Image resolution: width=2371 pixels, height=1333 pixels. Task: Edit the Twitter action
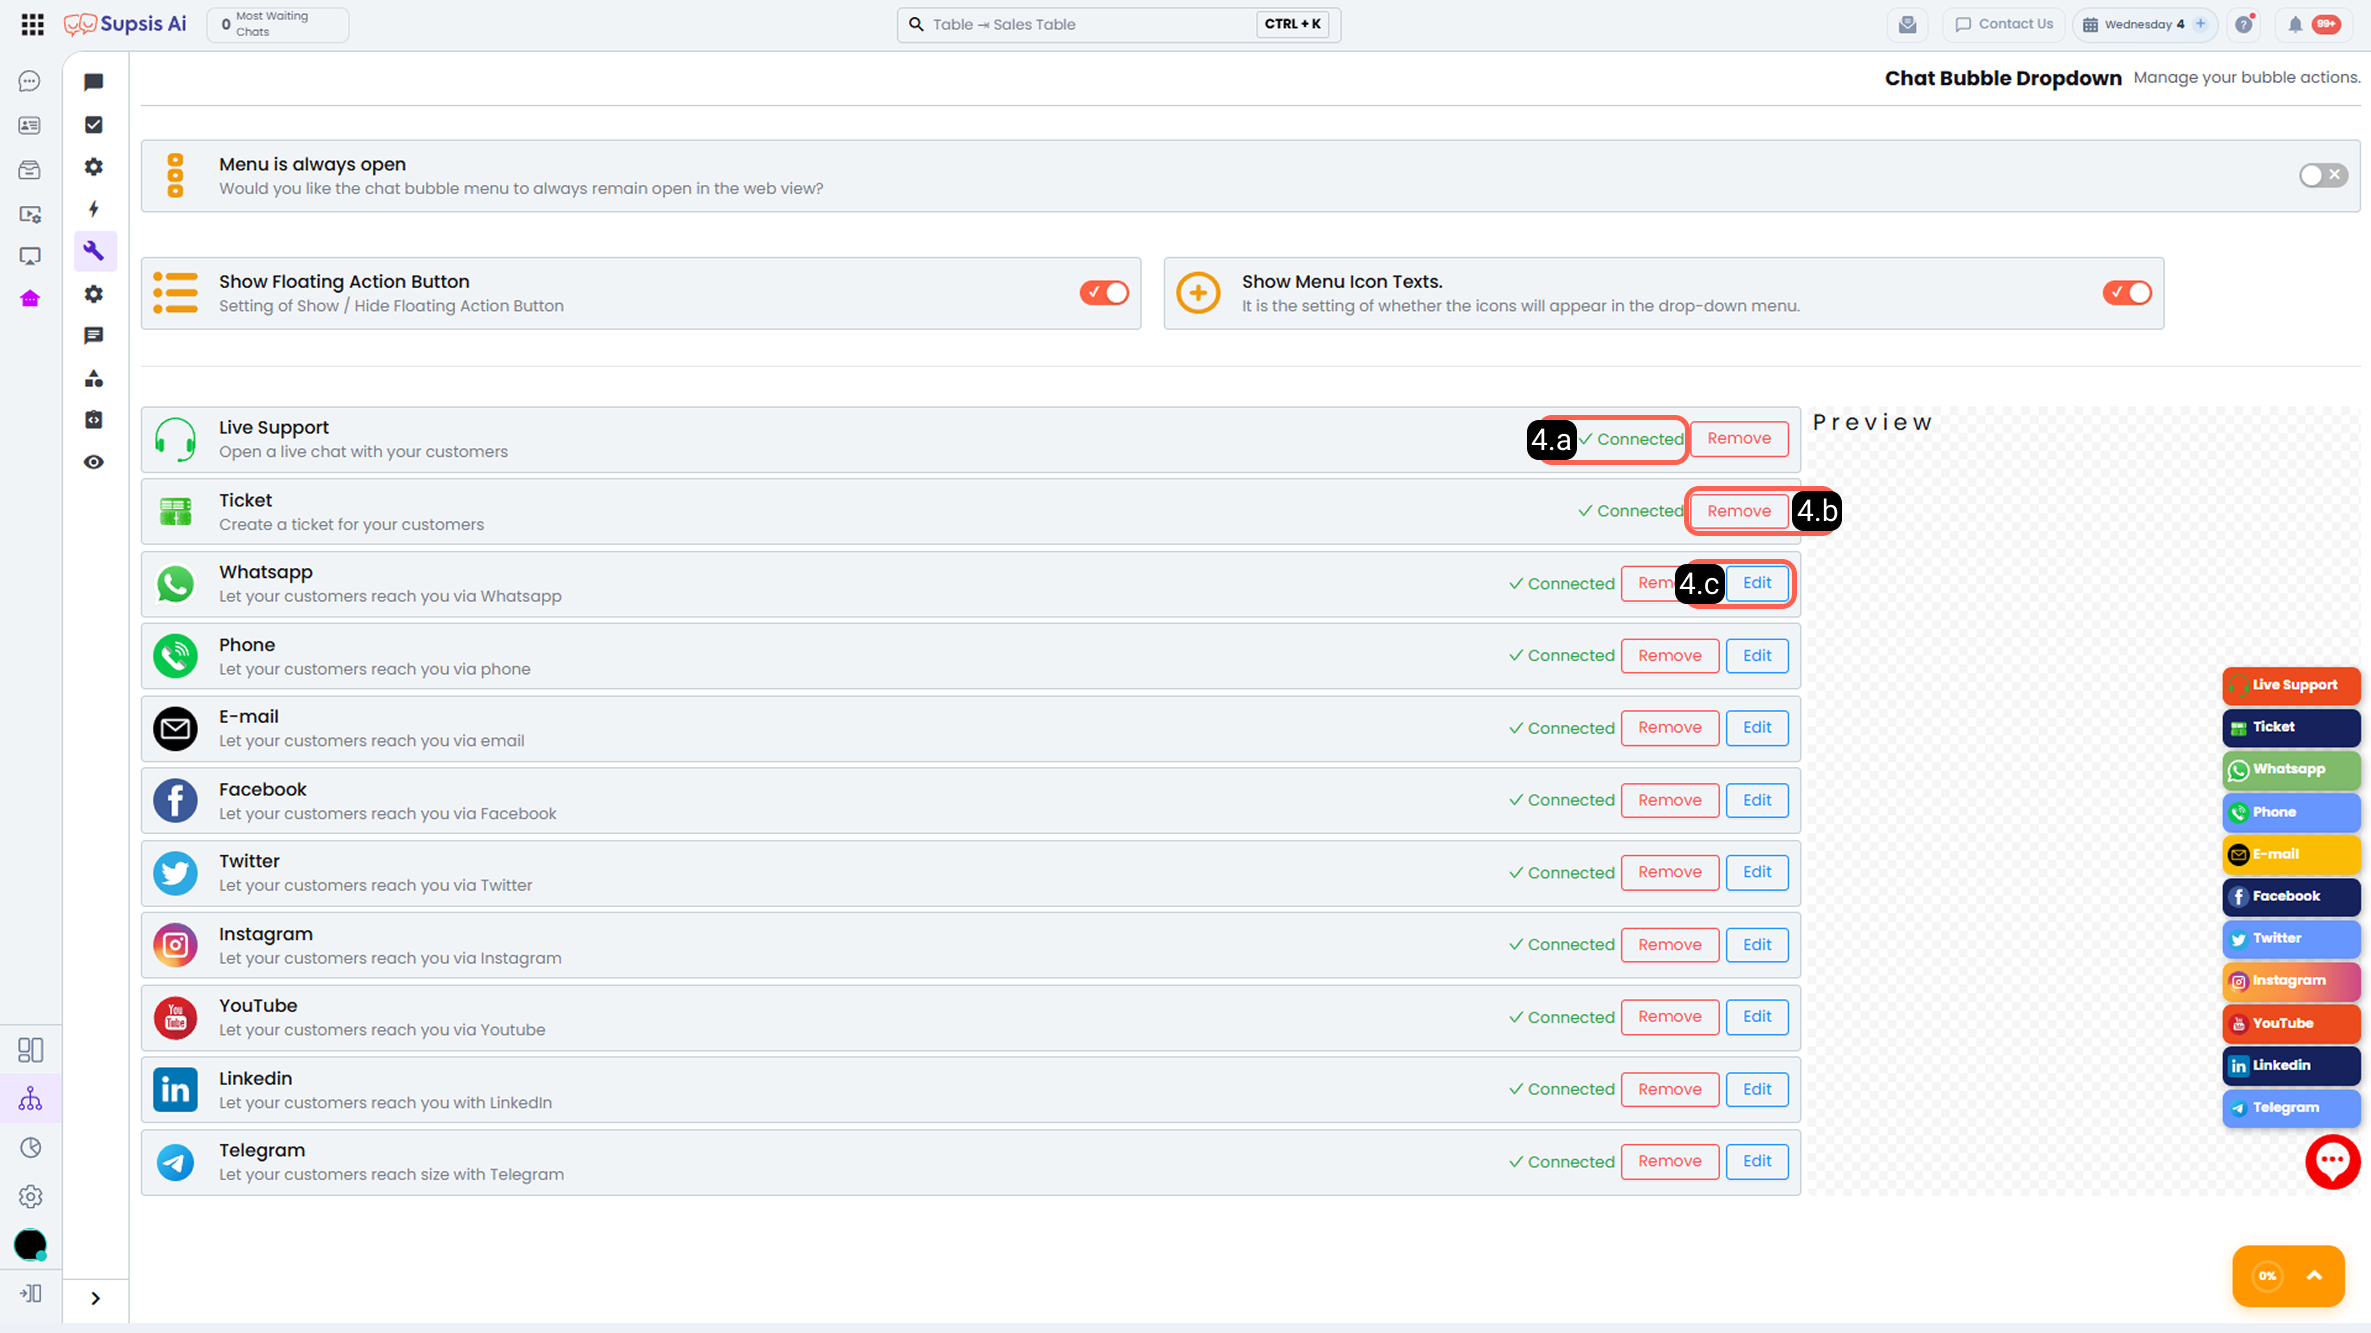pos(1757,872)
